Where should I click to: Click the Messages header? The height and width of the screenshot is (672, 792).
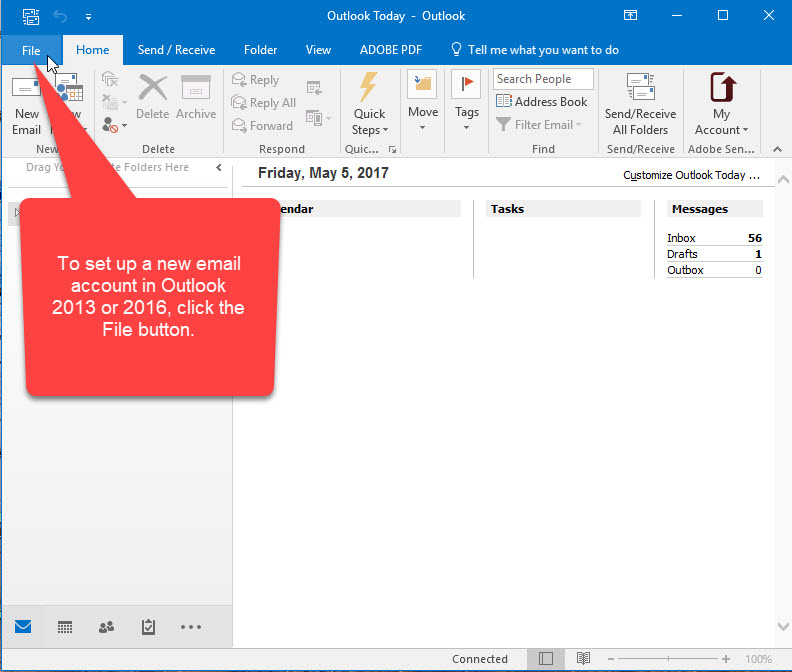[714, 209]
